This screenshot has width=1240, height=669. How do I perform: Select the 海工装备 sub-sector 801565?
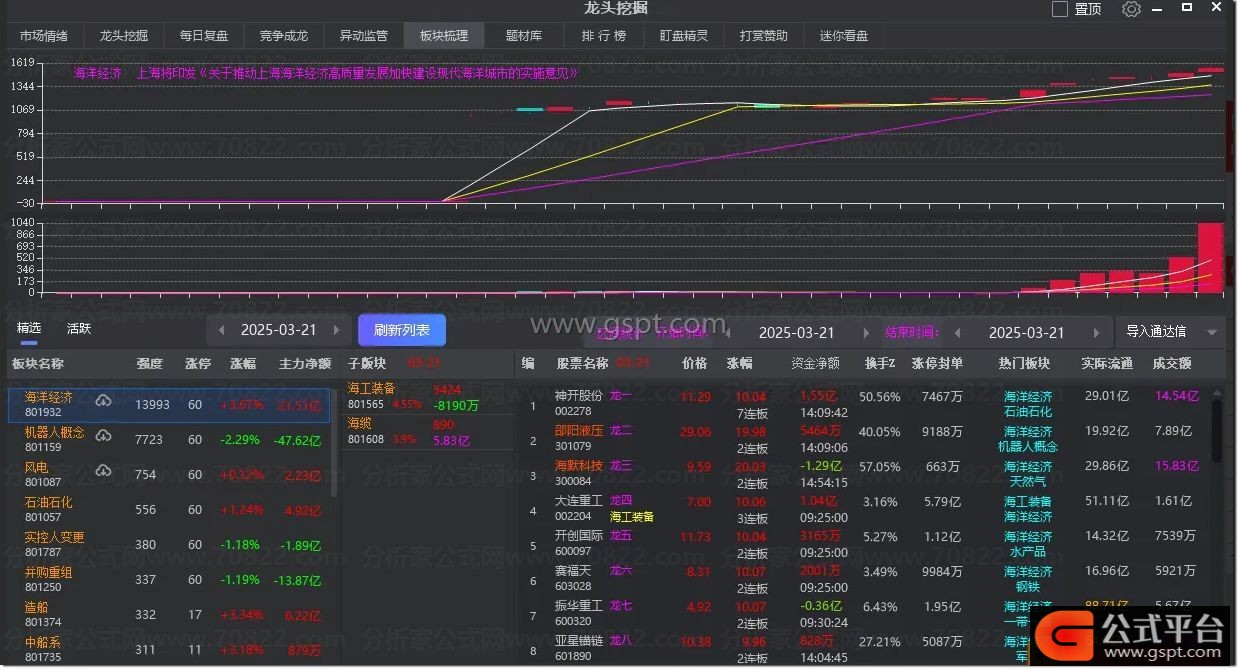[428, 396]
